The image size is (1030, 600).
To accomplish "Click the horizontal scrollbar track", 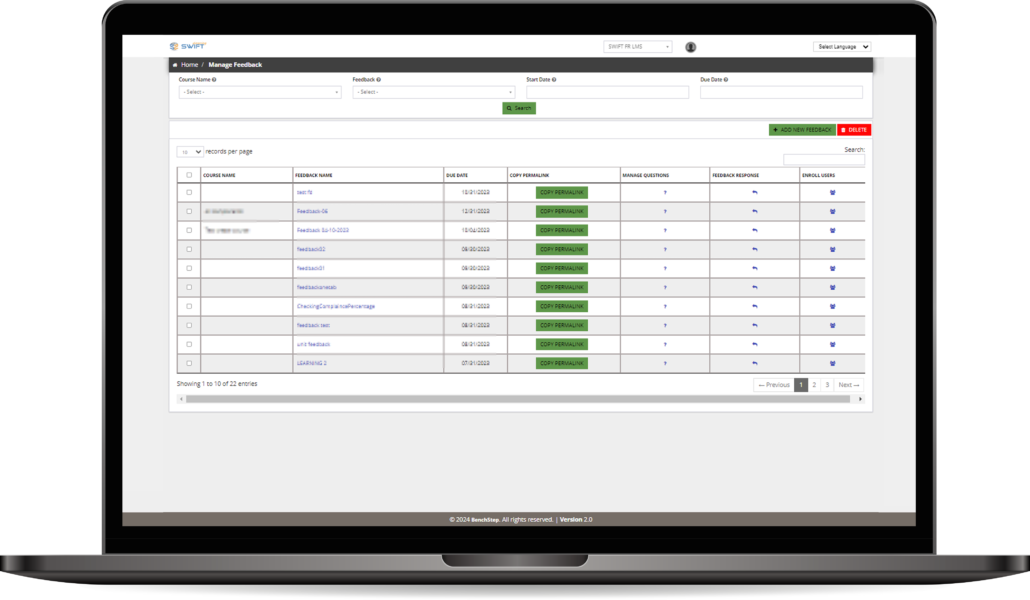I will (x=518, y=399).
